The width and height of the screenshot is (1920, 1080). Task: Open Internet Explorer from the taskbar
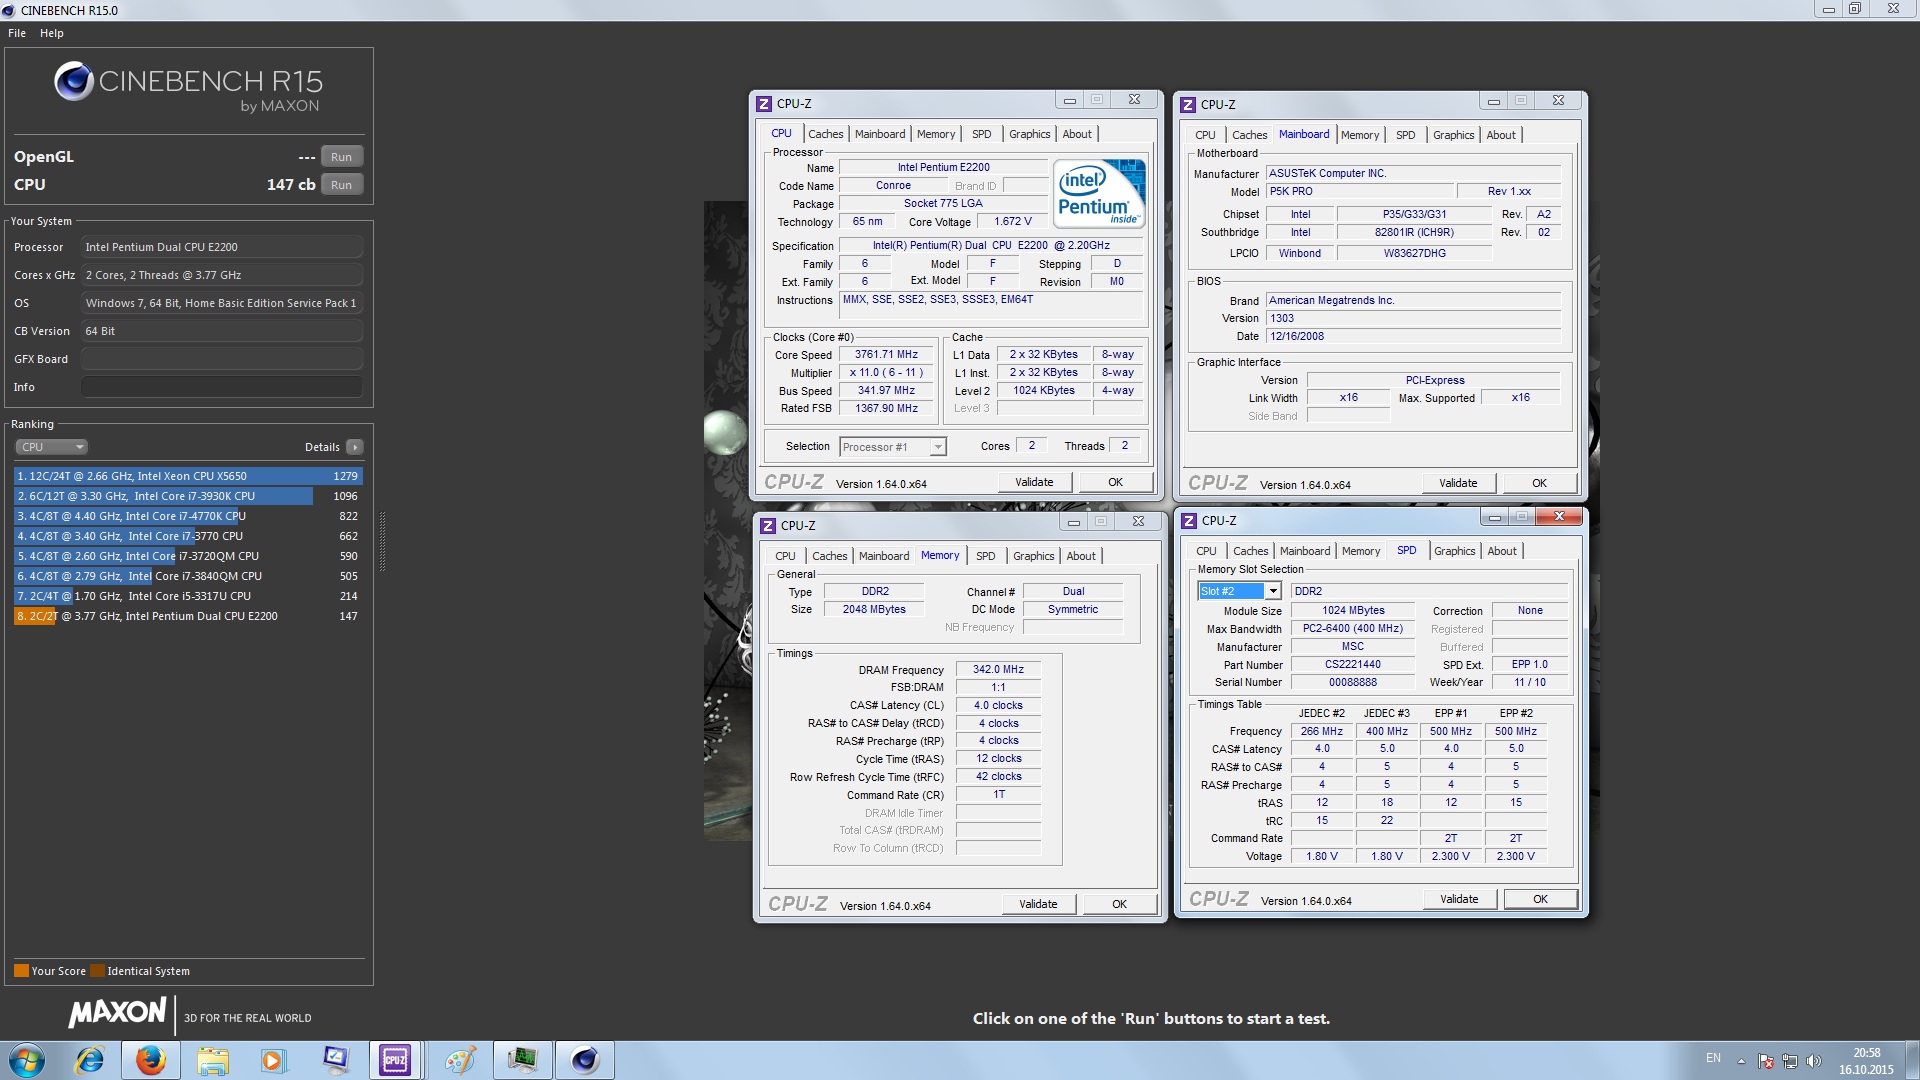tap(90, 1060)
